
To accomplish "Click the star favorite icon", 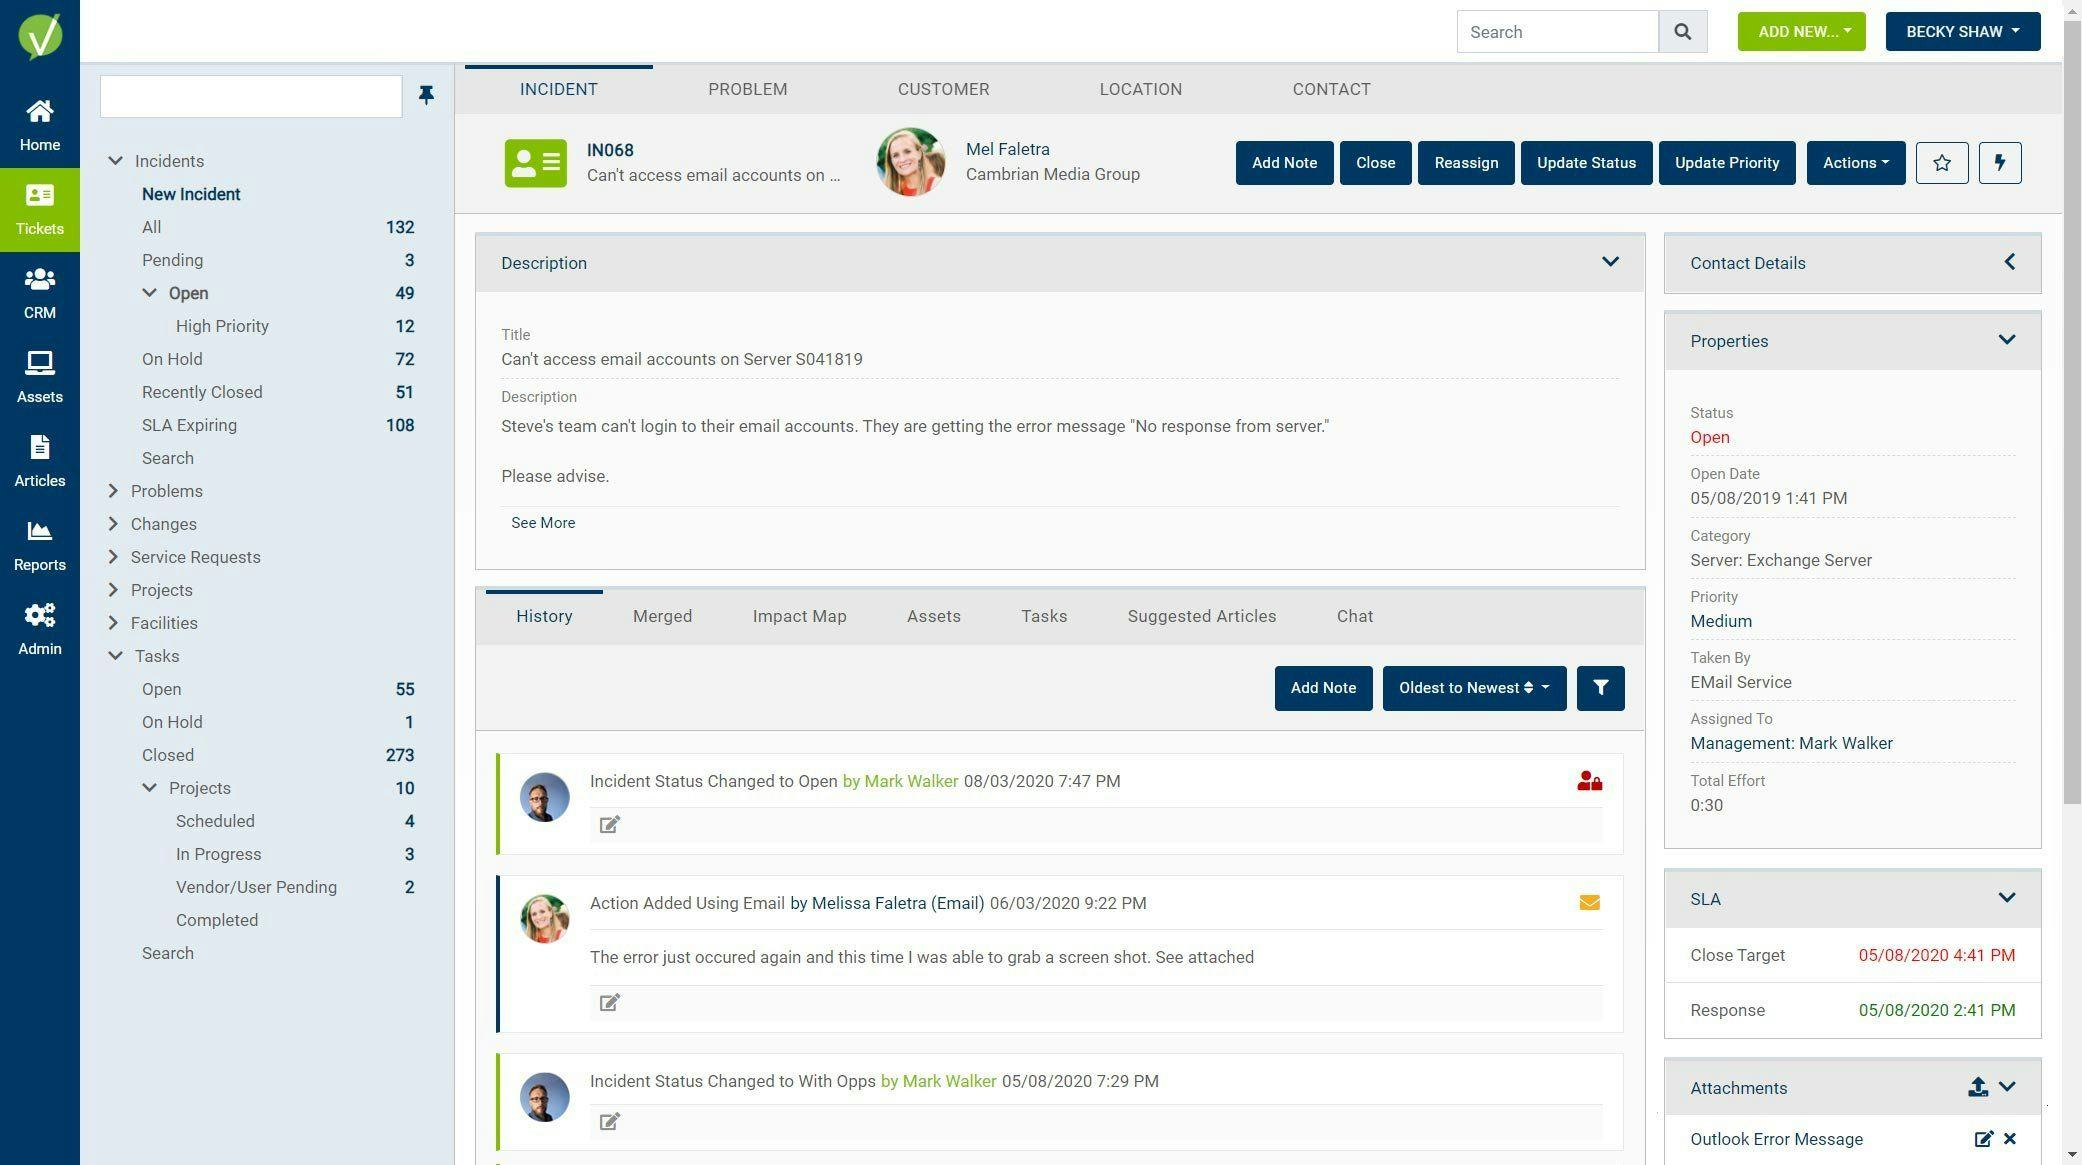I will pos(1941,163).
